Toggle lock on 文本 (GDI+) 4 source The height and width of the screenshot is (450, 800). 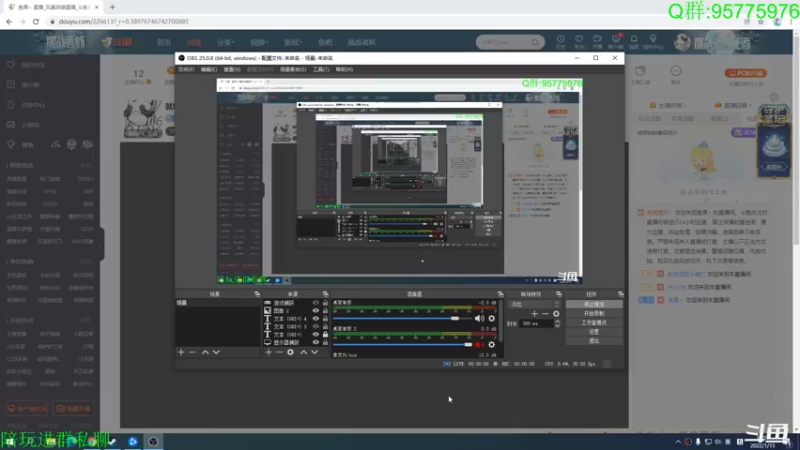pos(325,319)
